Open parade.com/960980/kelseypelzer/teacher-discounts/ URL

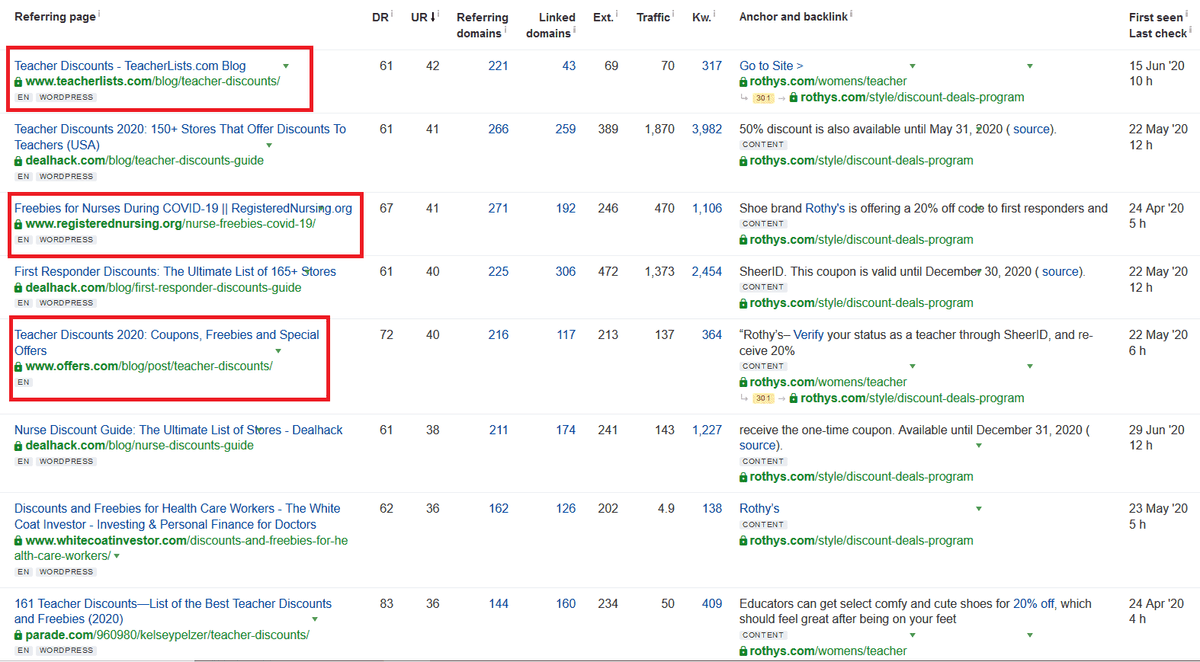click(167, 635)
